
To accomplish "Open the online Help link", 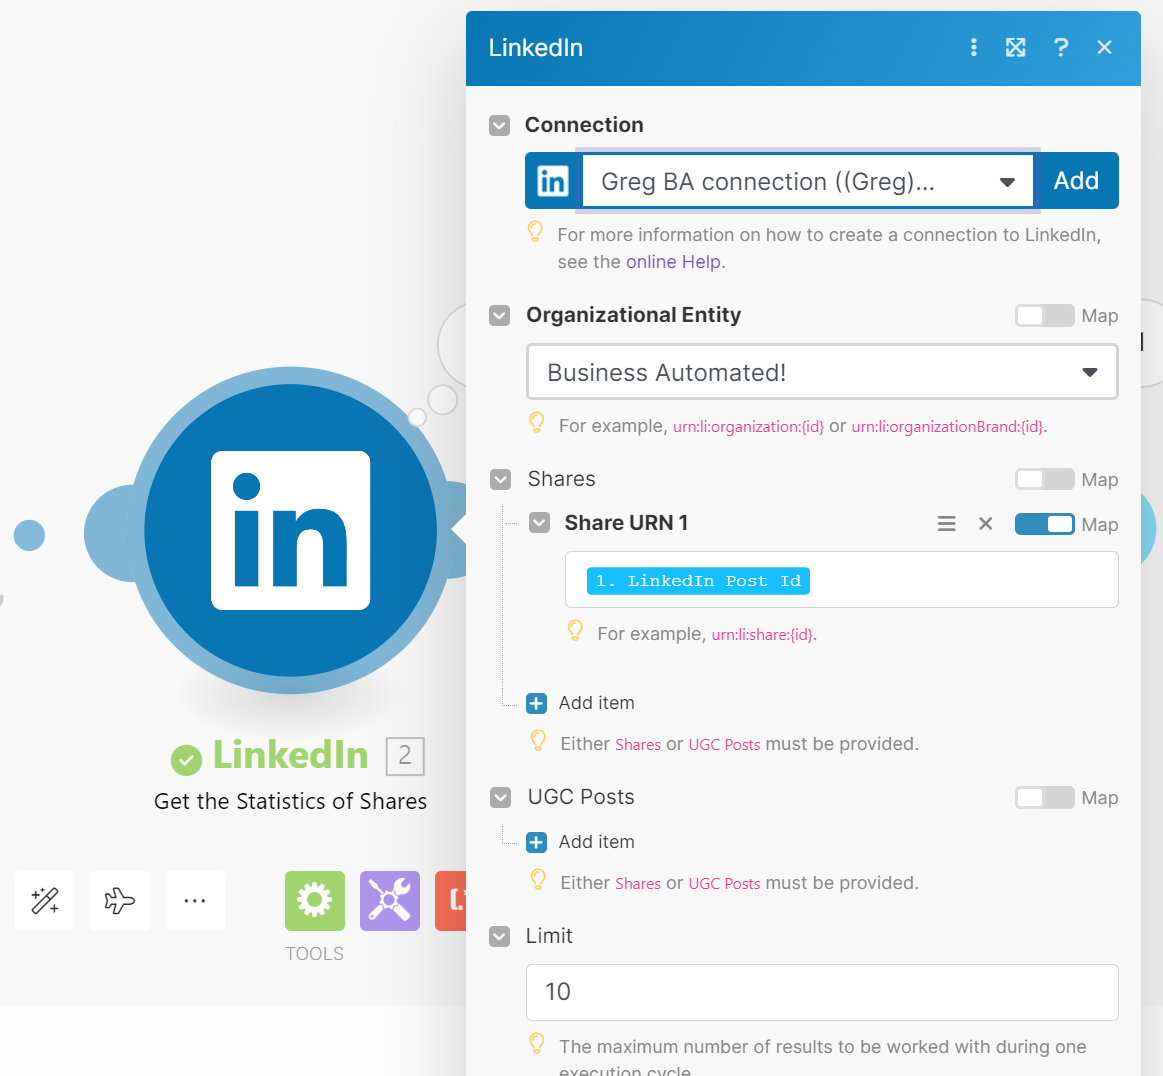I will 673,262.
